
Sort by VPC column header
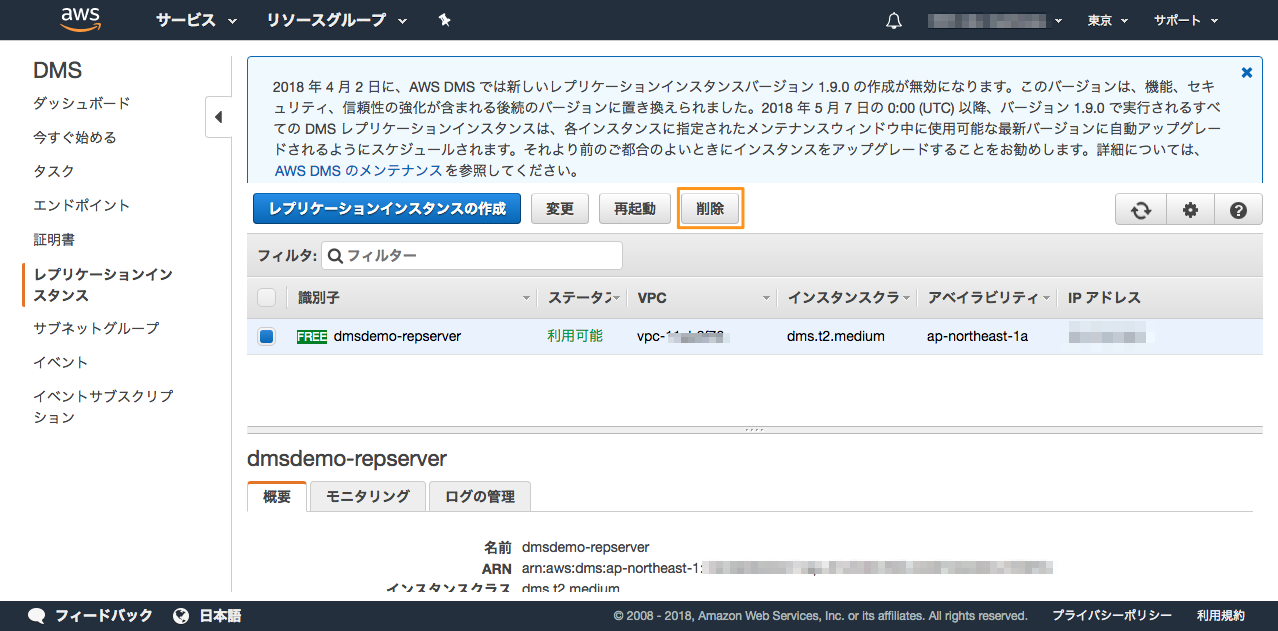click(x=702, y=297)
